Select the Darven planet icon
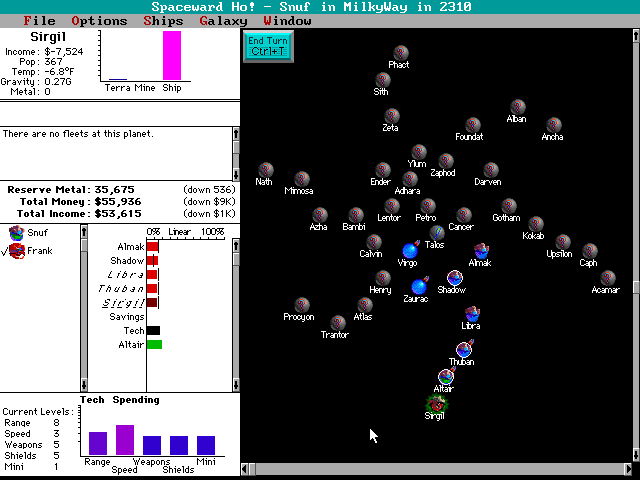 point(491,170)
